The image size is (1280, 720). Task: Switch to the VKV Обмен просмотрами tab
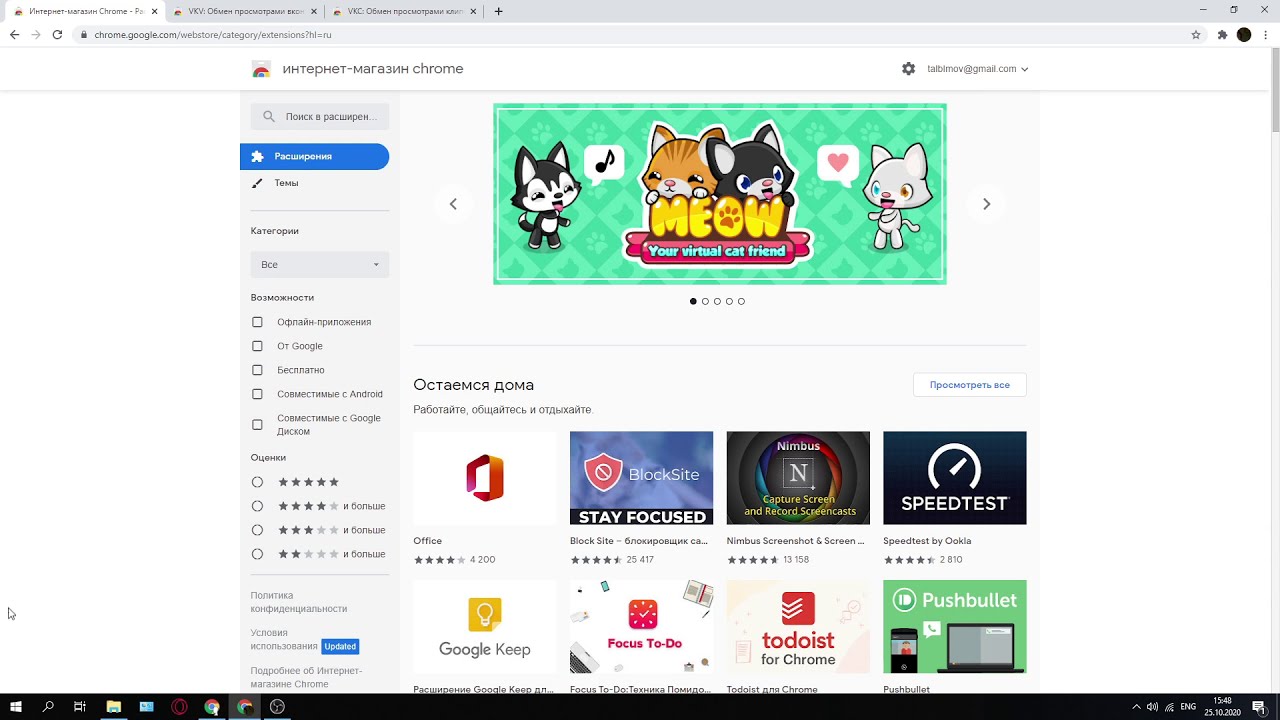tap(245, 12)
